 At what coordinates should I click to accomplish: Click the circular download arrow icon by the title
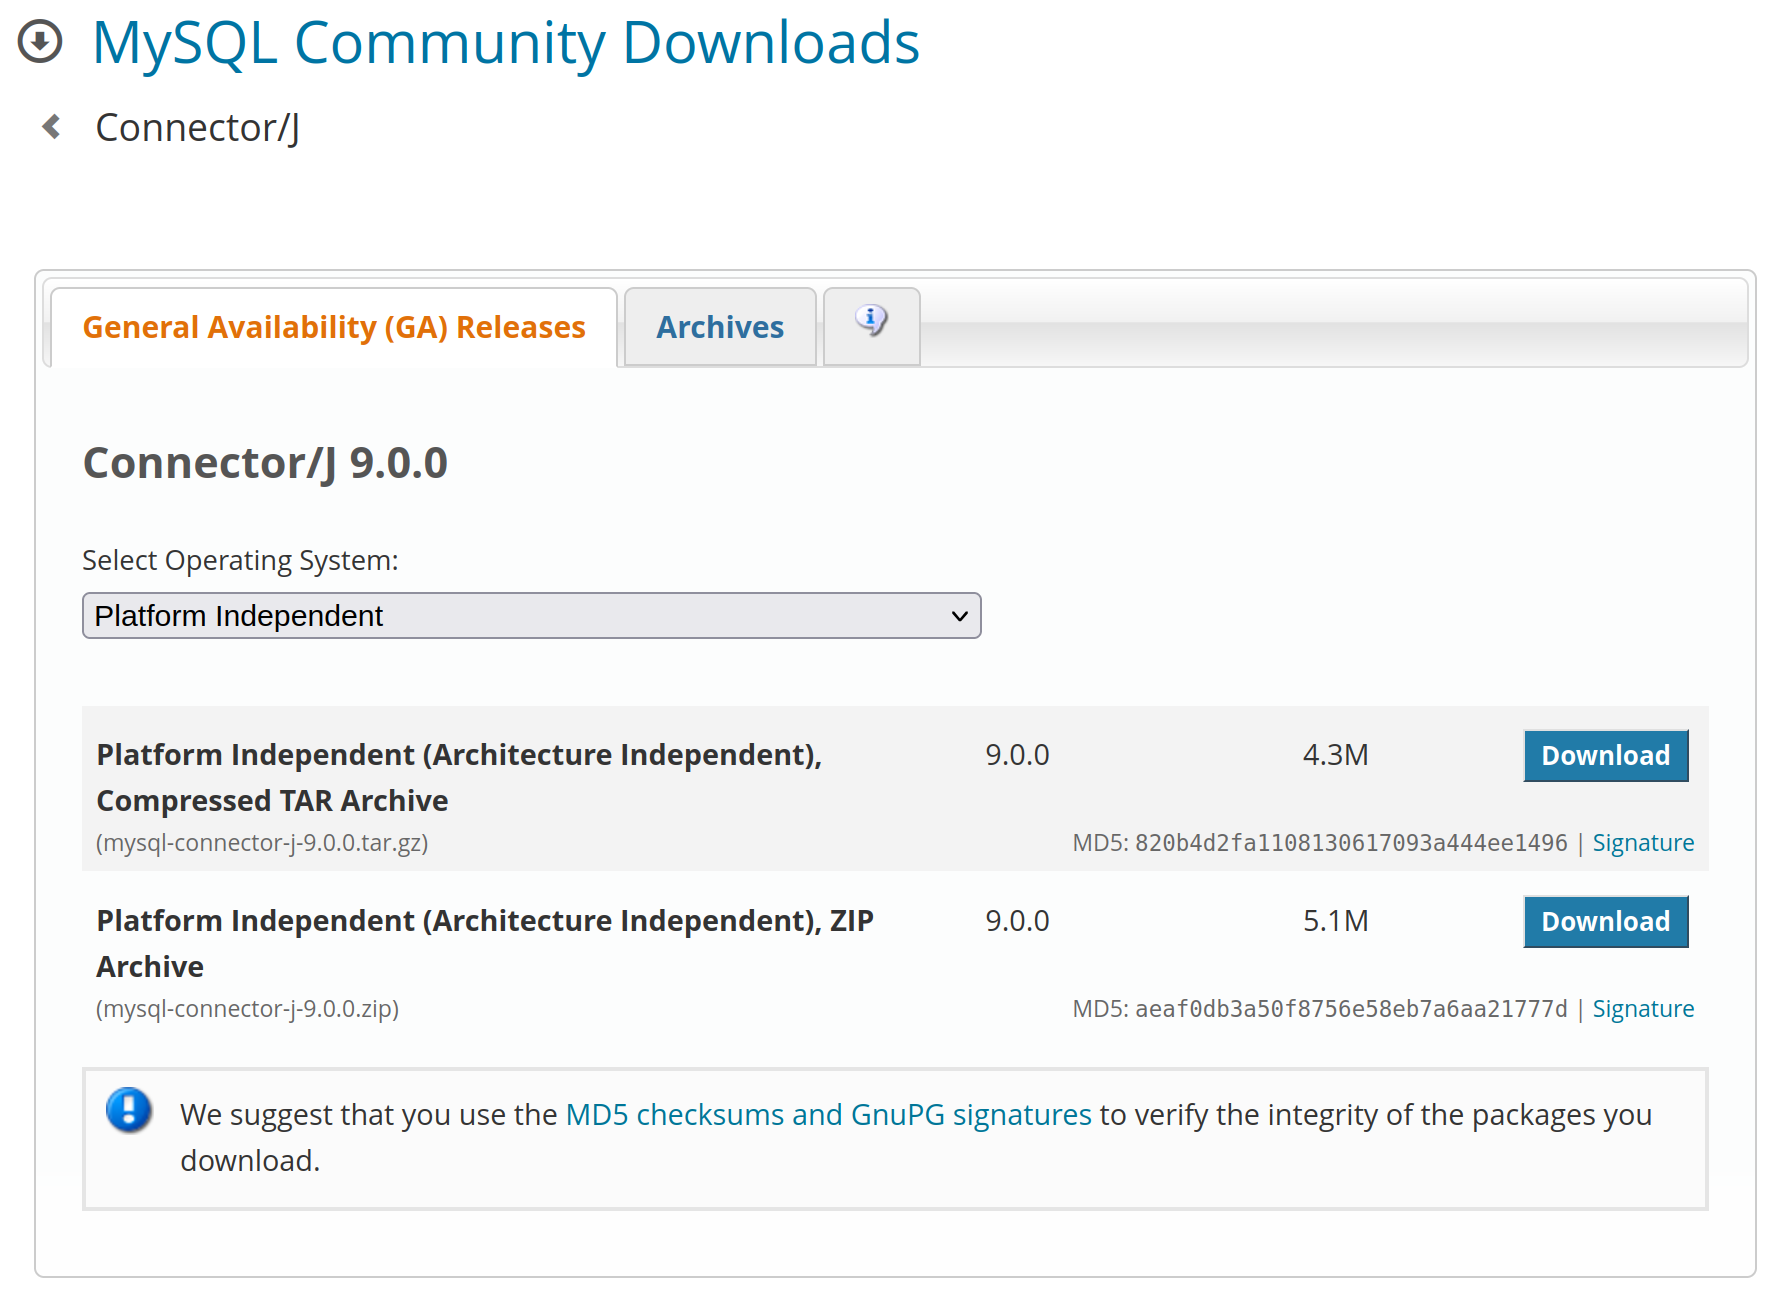click(x=40, y=42)
